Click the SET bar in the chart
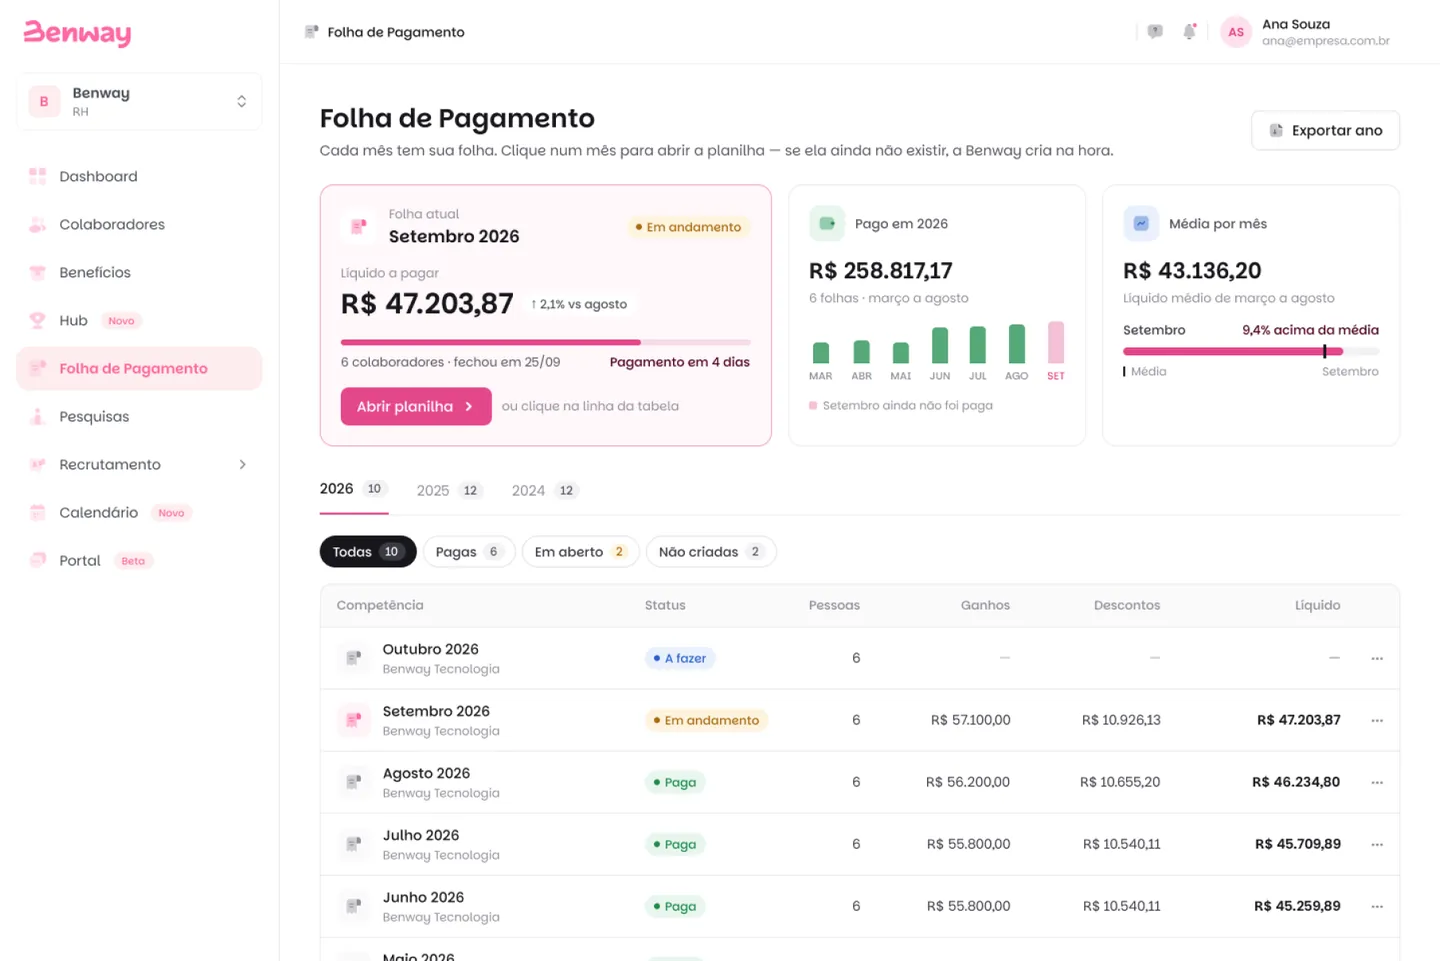Viewport: 1440px width, 961px height. pyautogui.click(x=1056, y=342)
